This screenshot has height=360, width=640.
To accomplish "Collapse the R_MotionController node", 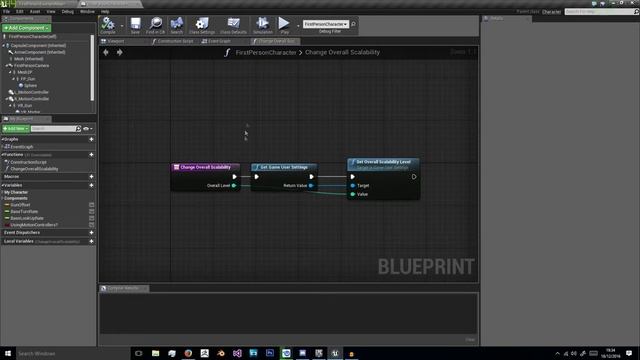I will click(7, 99).
